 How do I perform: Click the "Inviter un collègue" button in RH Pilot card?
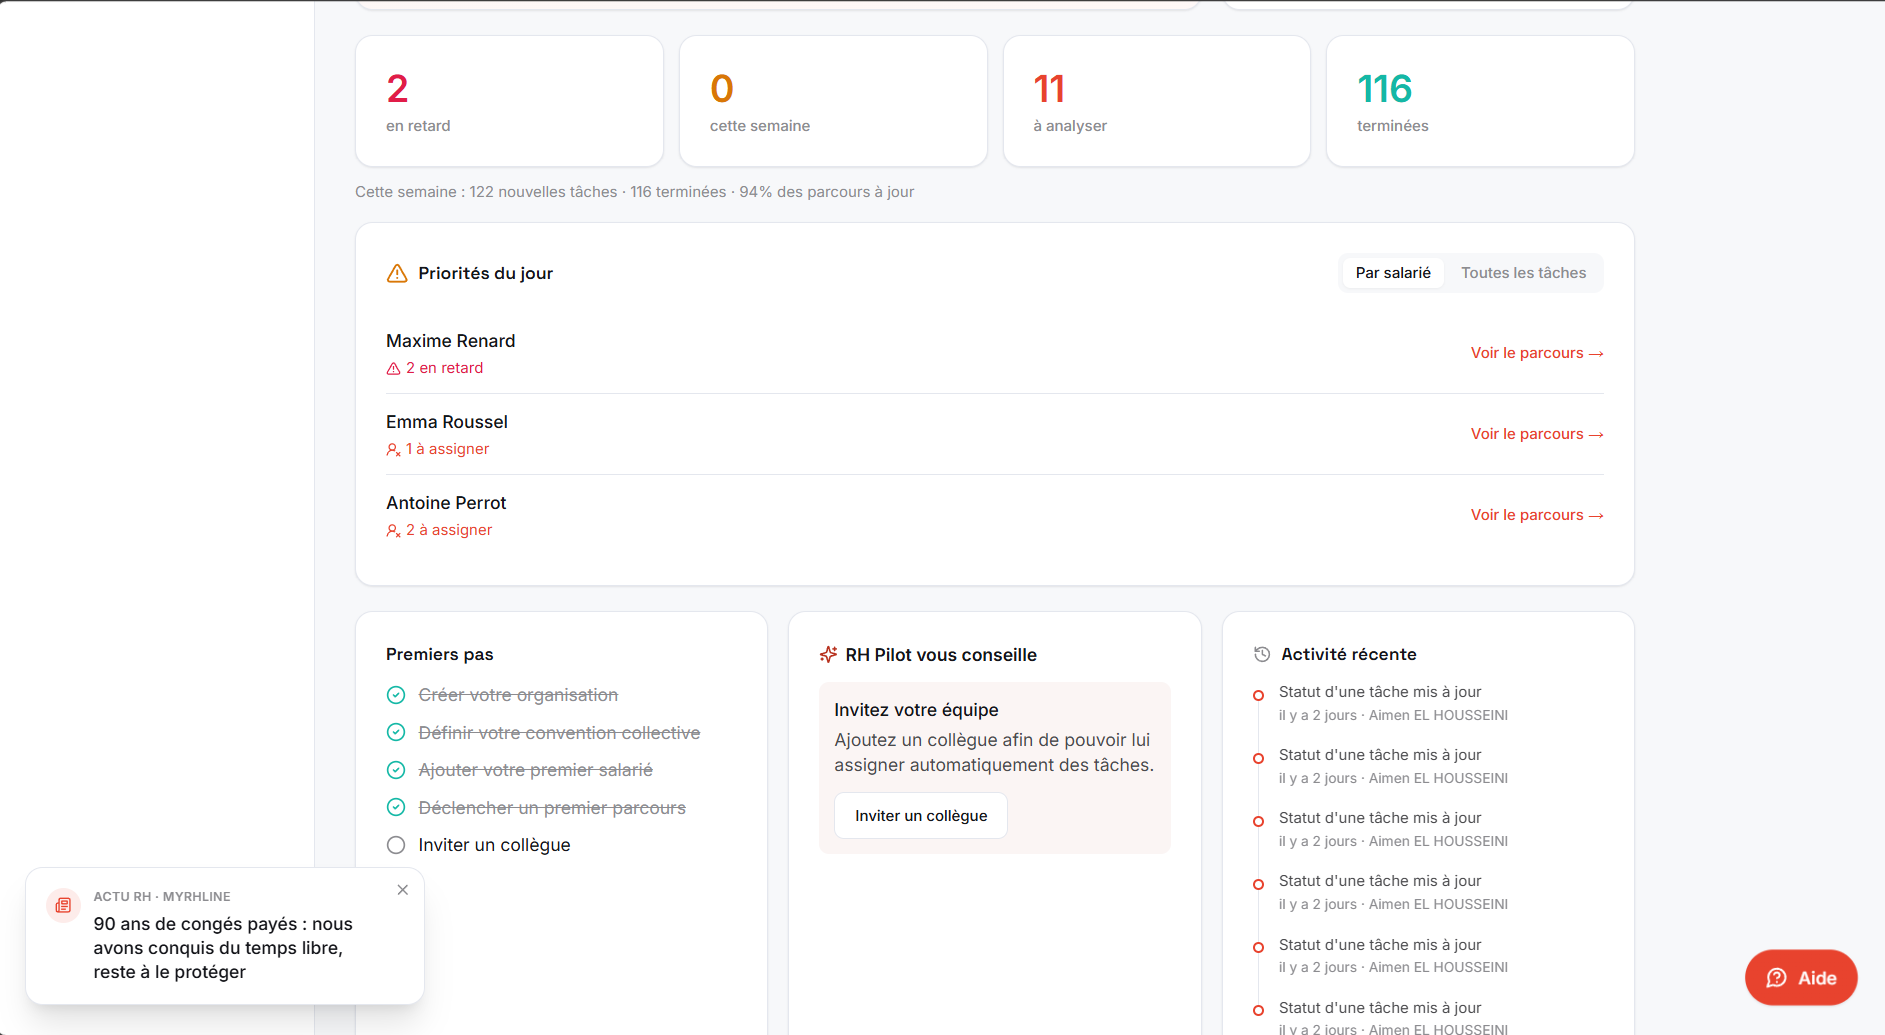tap(921, 816)
